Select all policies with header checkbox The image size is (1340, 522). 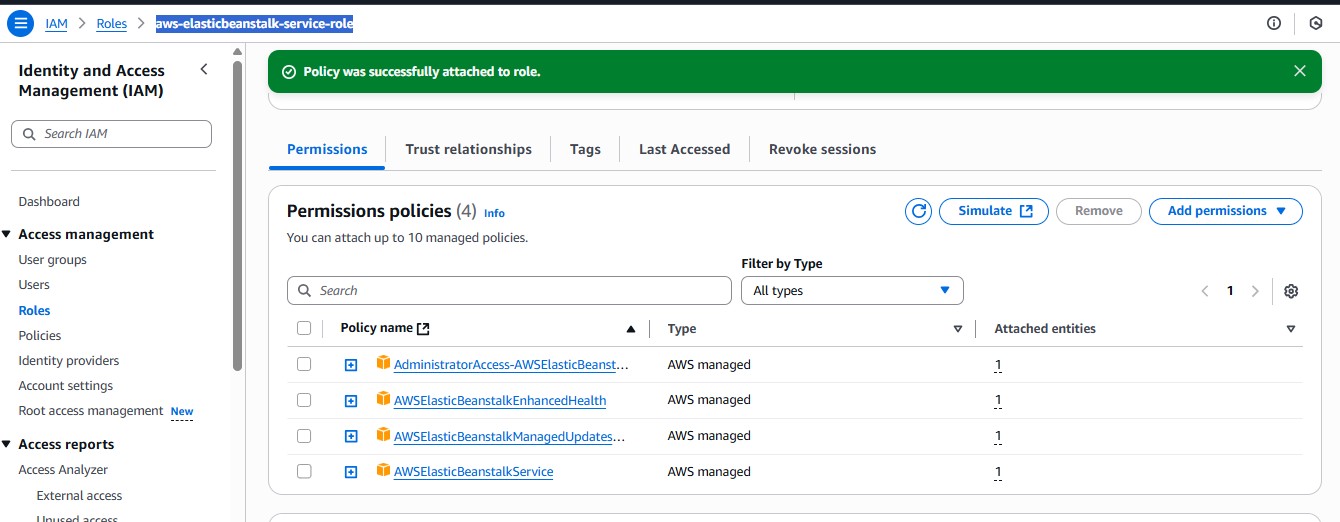(x=304, y=328)
